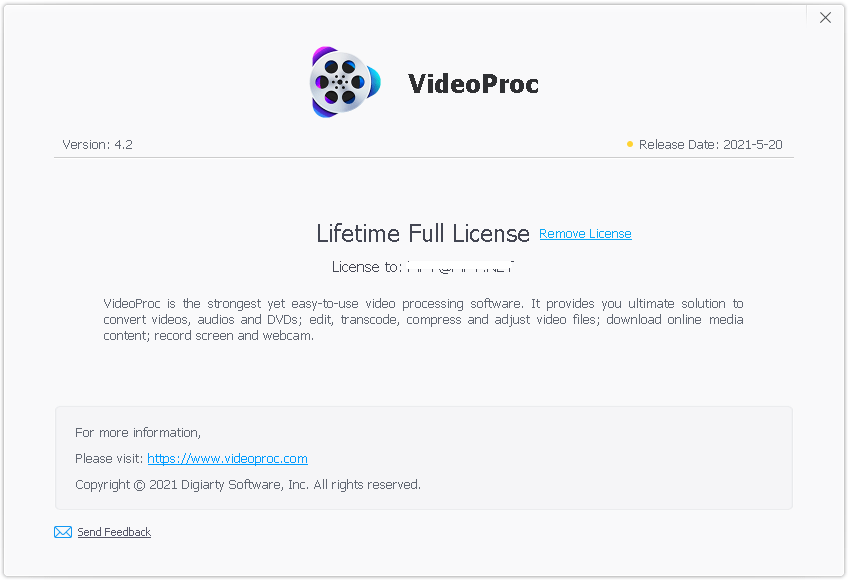The width and height of the screenshot is (848, 580).
Task: Click the License to label
Action: (367, 267)
